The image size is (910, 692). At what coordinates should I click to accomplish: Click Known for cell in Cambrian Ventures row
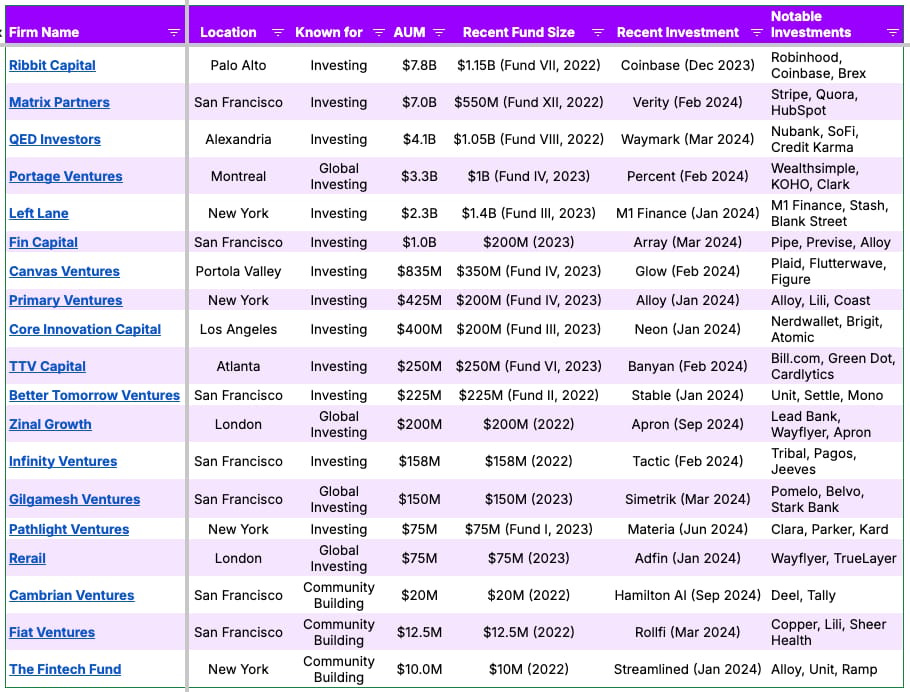click(x=339, y=596)
